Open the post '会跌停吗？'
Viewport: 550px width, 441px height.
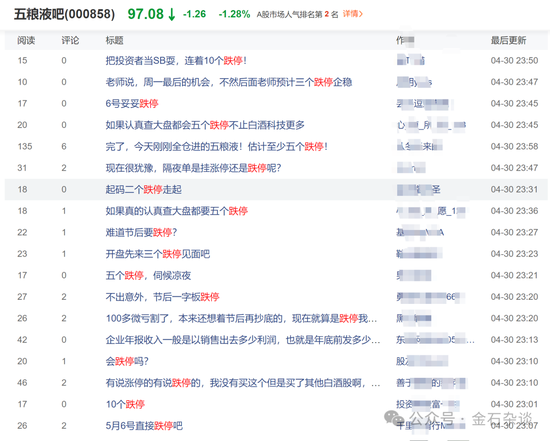pos(127,361)
